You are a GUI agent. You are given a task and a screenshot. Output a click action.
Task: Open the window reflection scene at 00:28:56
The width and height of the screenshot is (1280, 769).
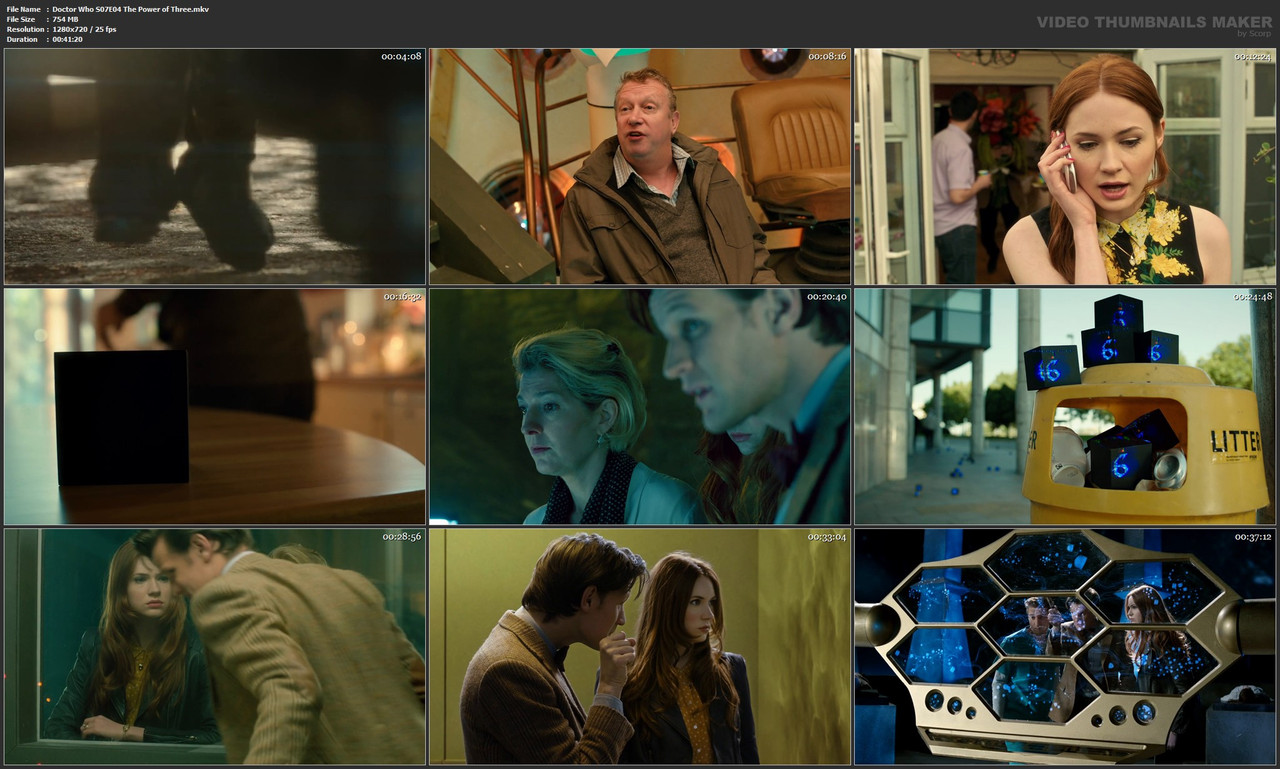coord(214,647)
